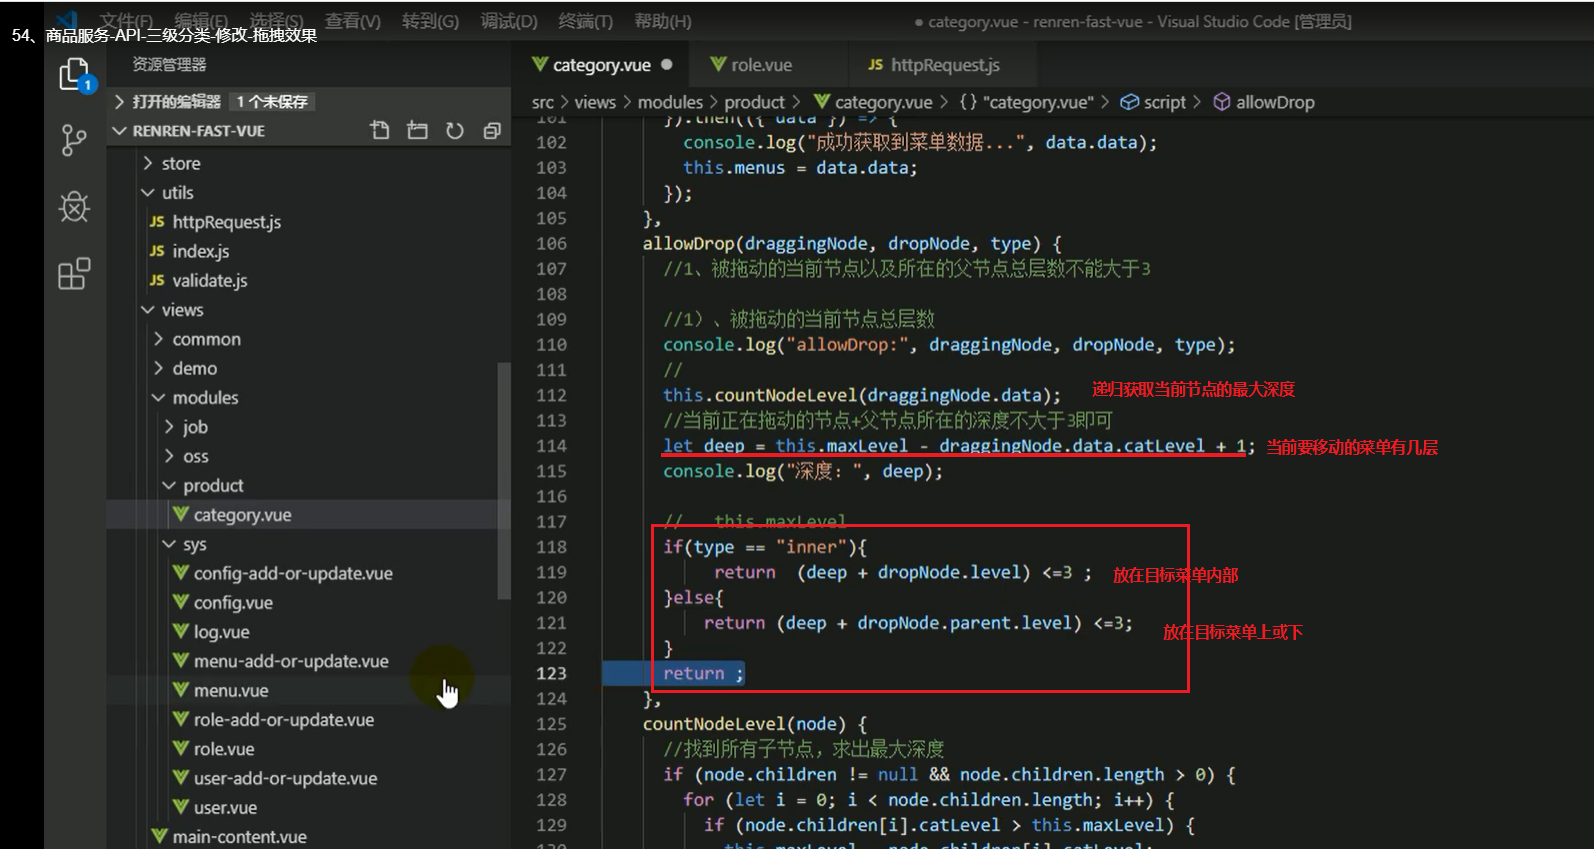Open the 转到(G) menu
1594x849 pixels.
coord(430,21)
